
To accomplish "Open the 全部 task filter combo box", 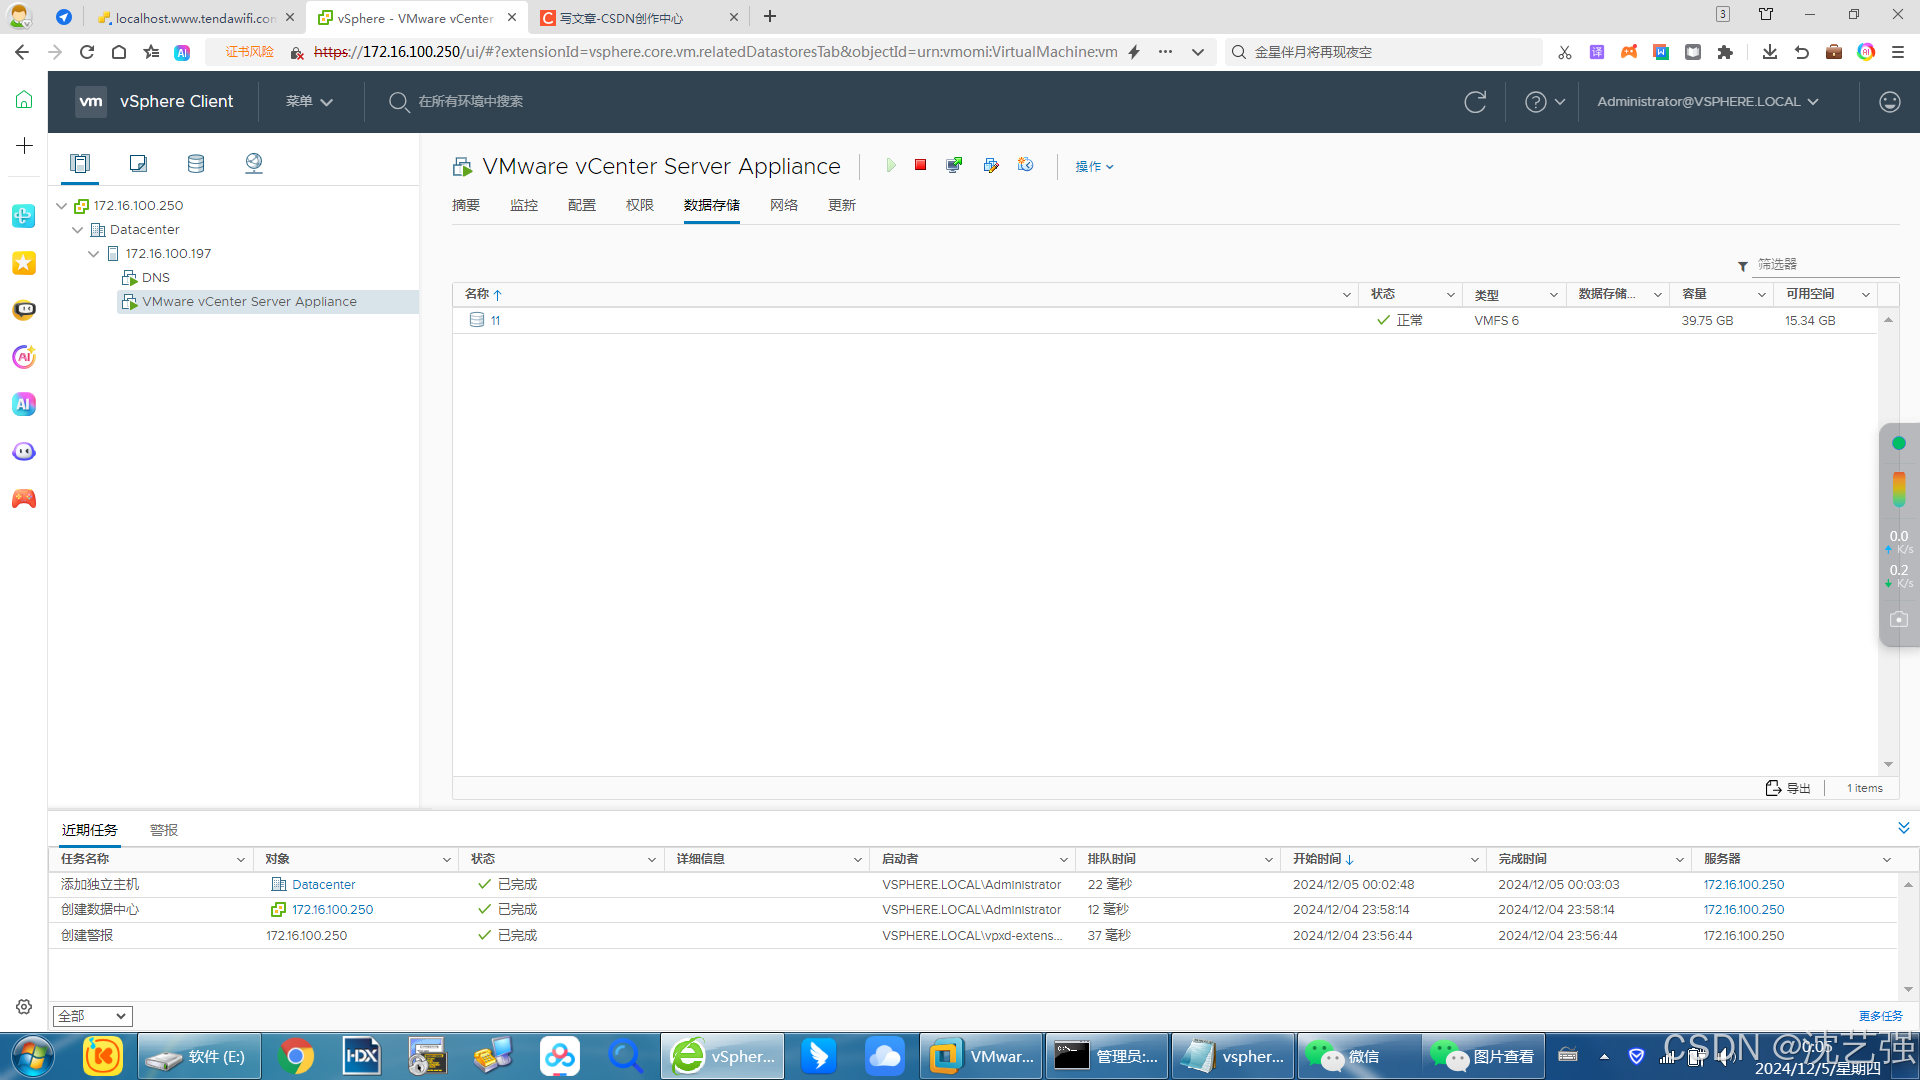I will [92, 1016].
